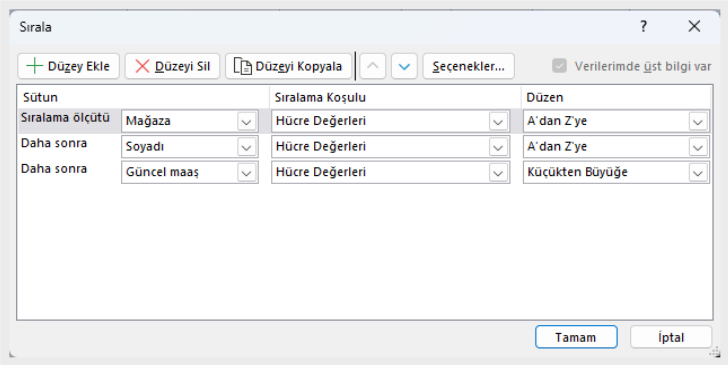The height and width of the screenshot is (365, 728).
Task: Copy level using Düzeyi Kopyala
Action: point(288,66)
